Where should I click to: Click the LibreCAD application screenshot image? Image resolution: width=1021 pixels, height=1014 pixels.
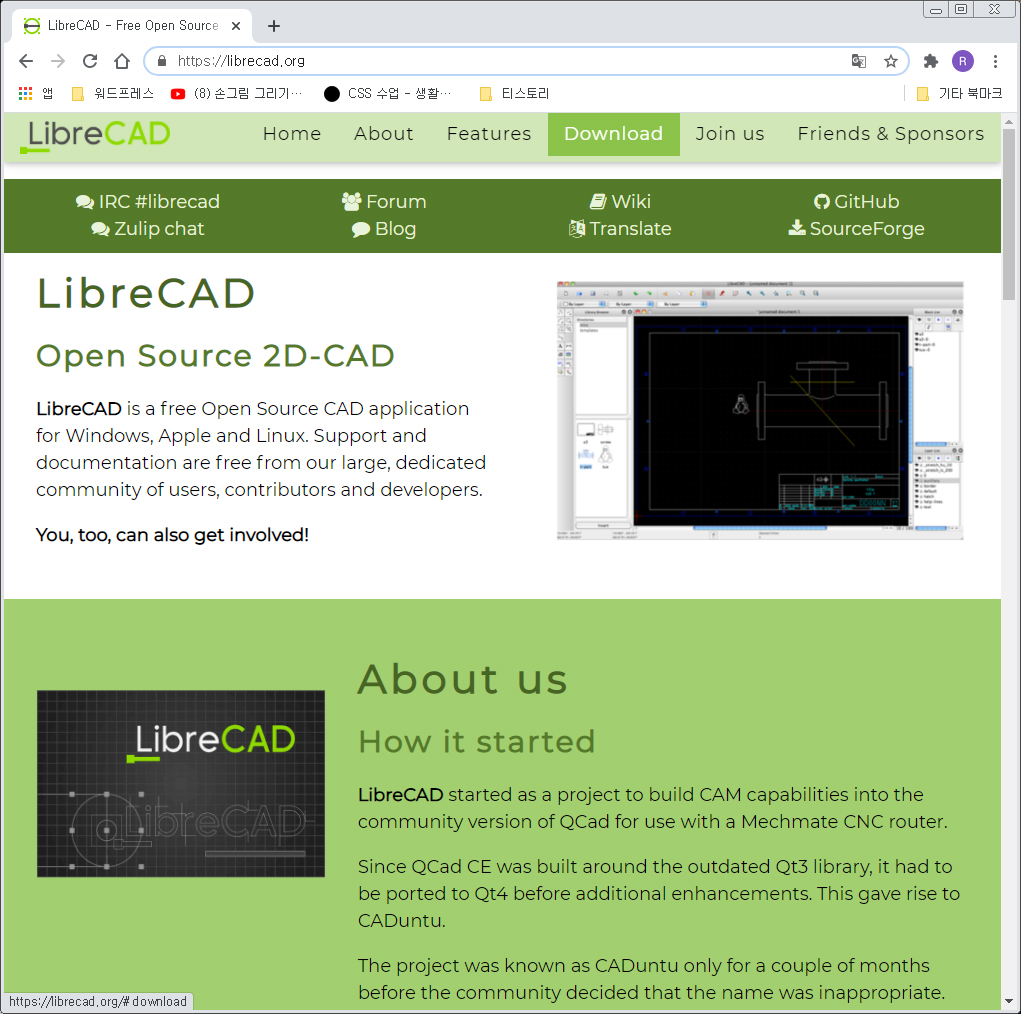pos(760,410)
